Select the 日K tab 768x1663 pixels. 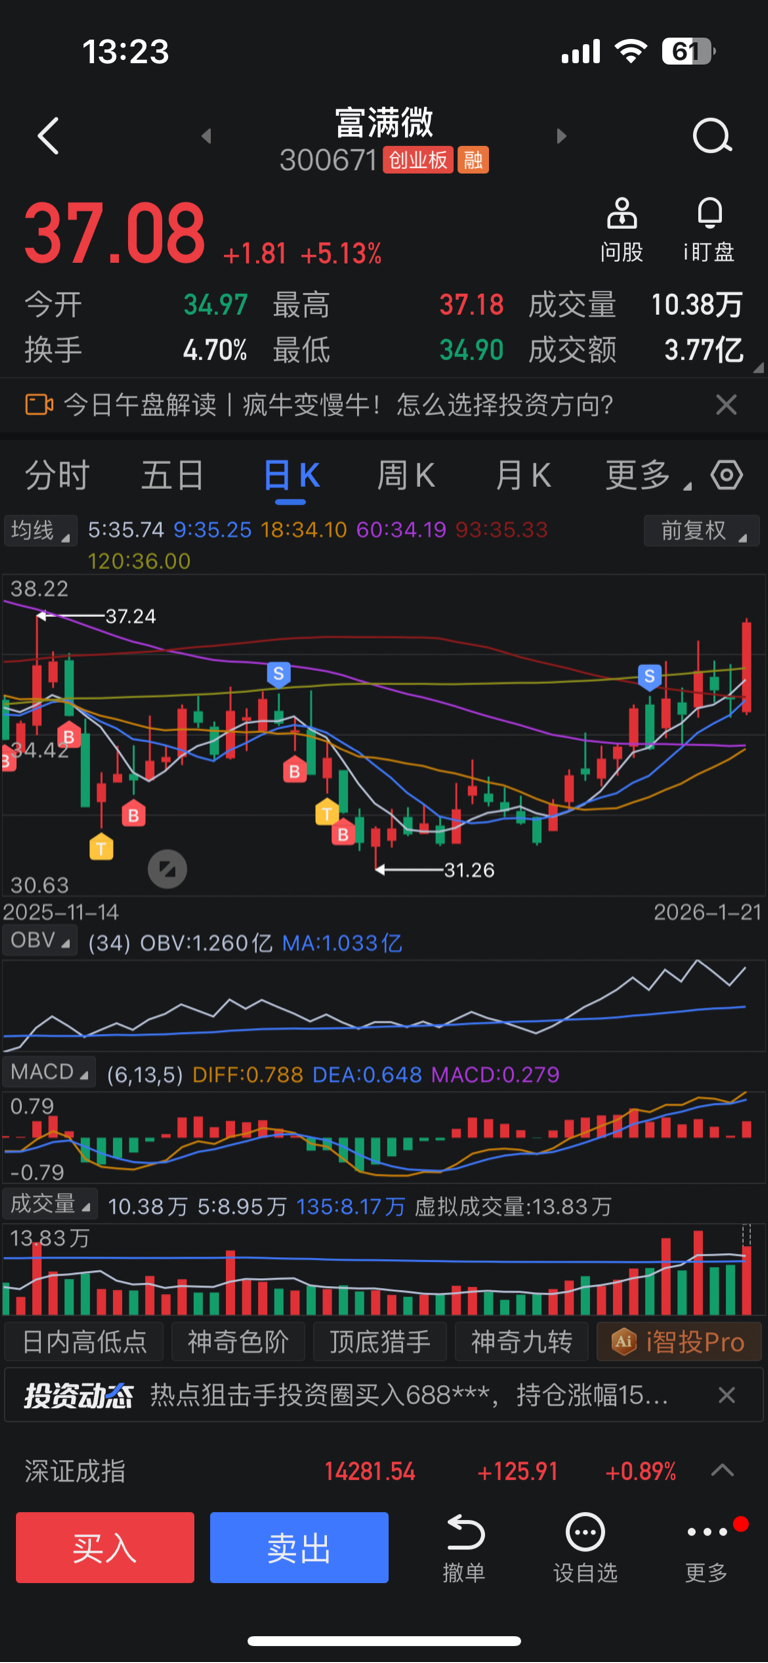pos(291,477)
